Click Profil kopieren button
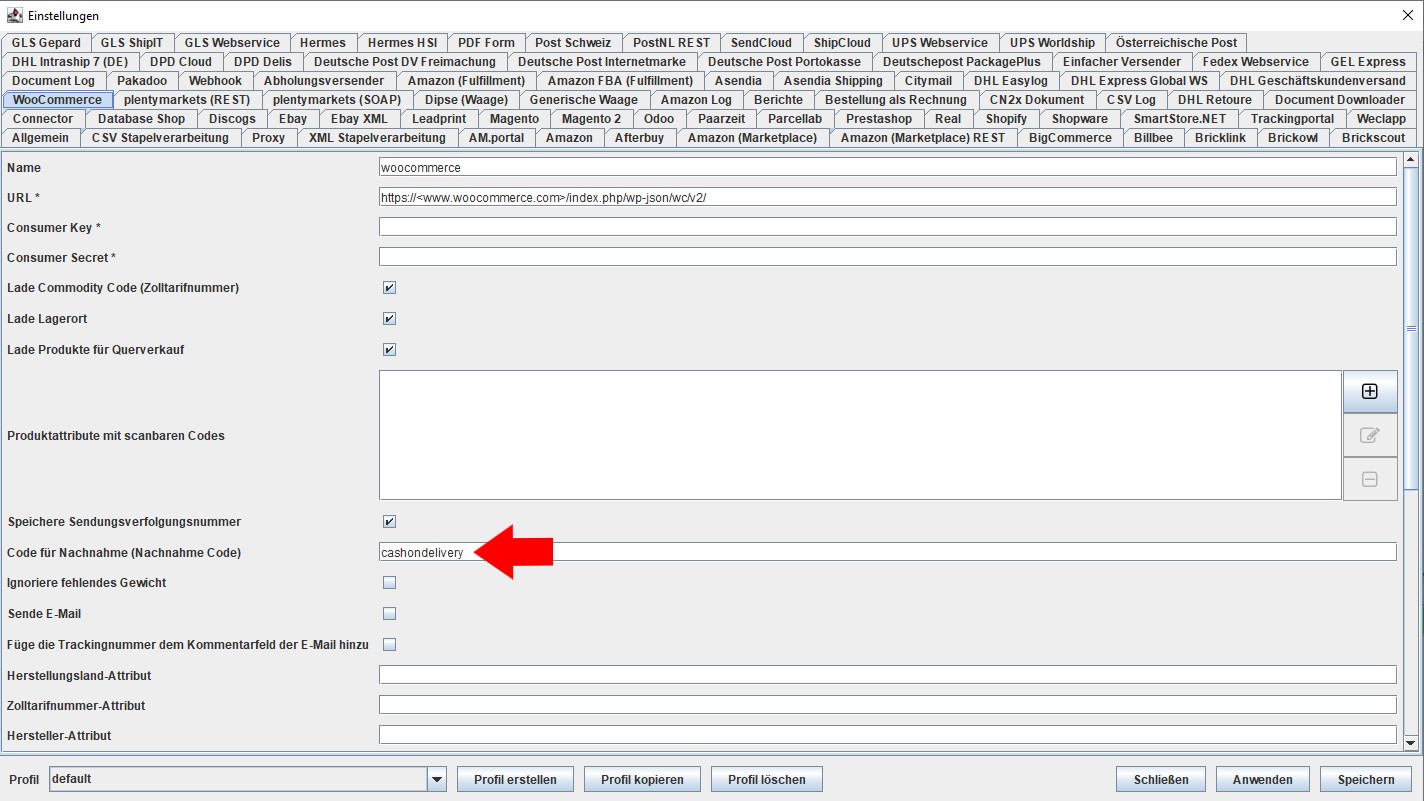Viewport: 1424px width, 801px height. click(642, 780)
